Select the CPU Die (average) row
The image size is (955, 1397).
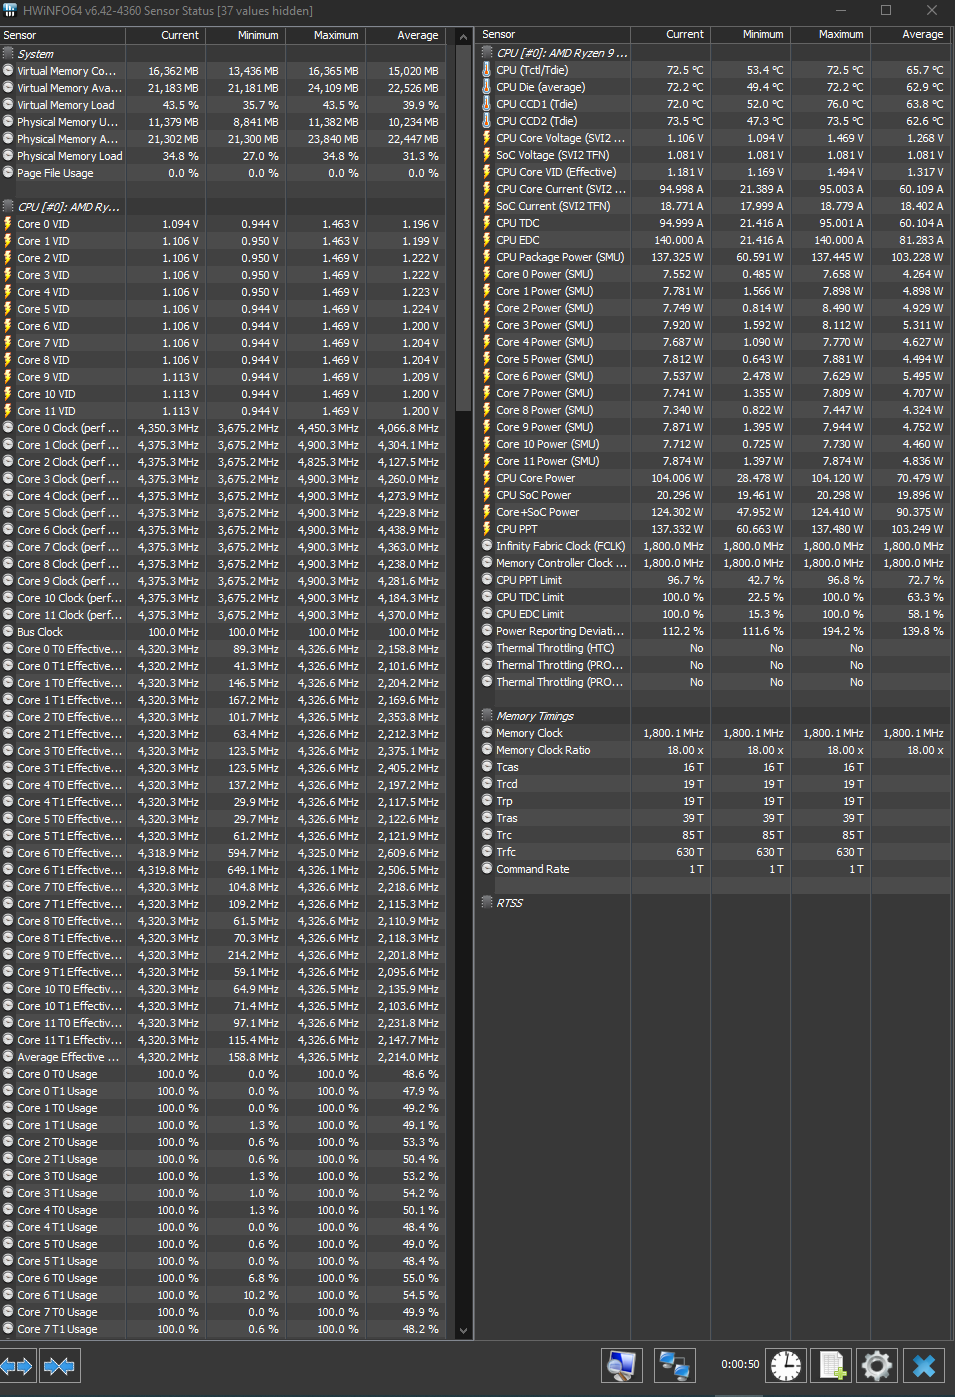[x=713, y=87]
